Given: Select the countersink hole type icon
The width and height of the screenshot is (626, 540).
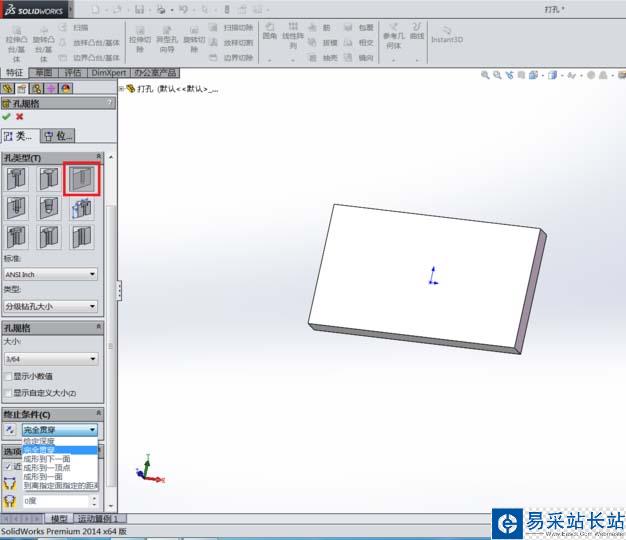Looking at the screenshot, I should [50, 178].
